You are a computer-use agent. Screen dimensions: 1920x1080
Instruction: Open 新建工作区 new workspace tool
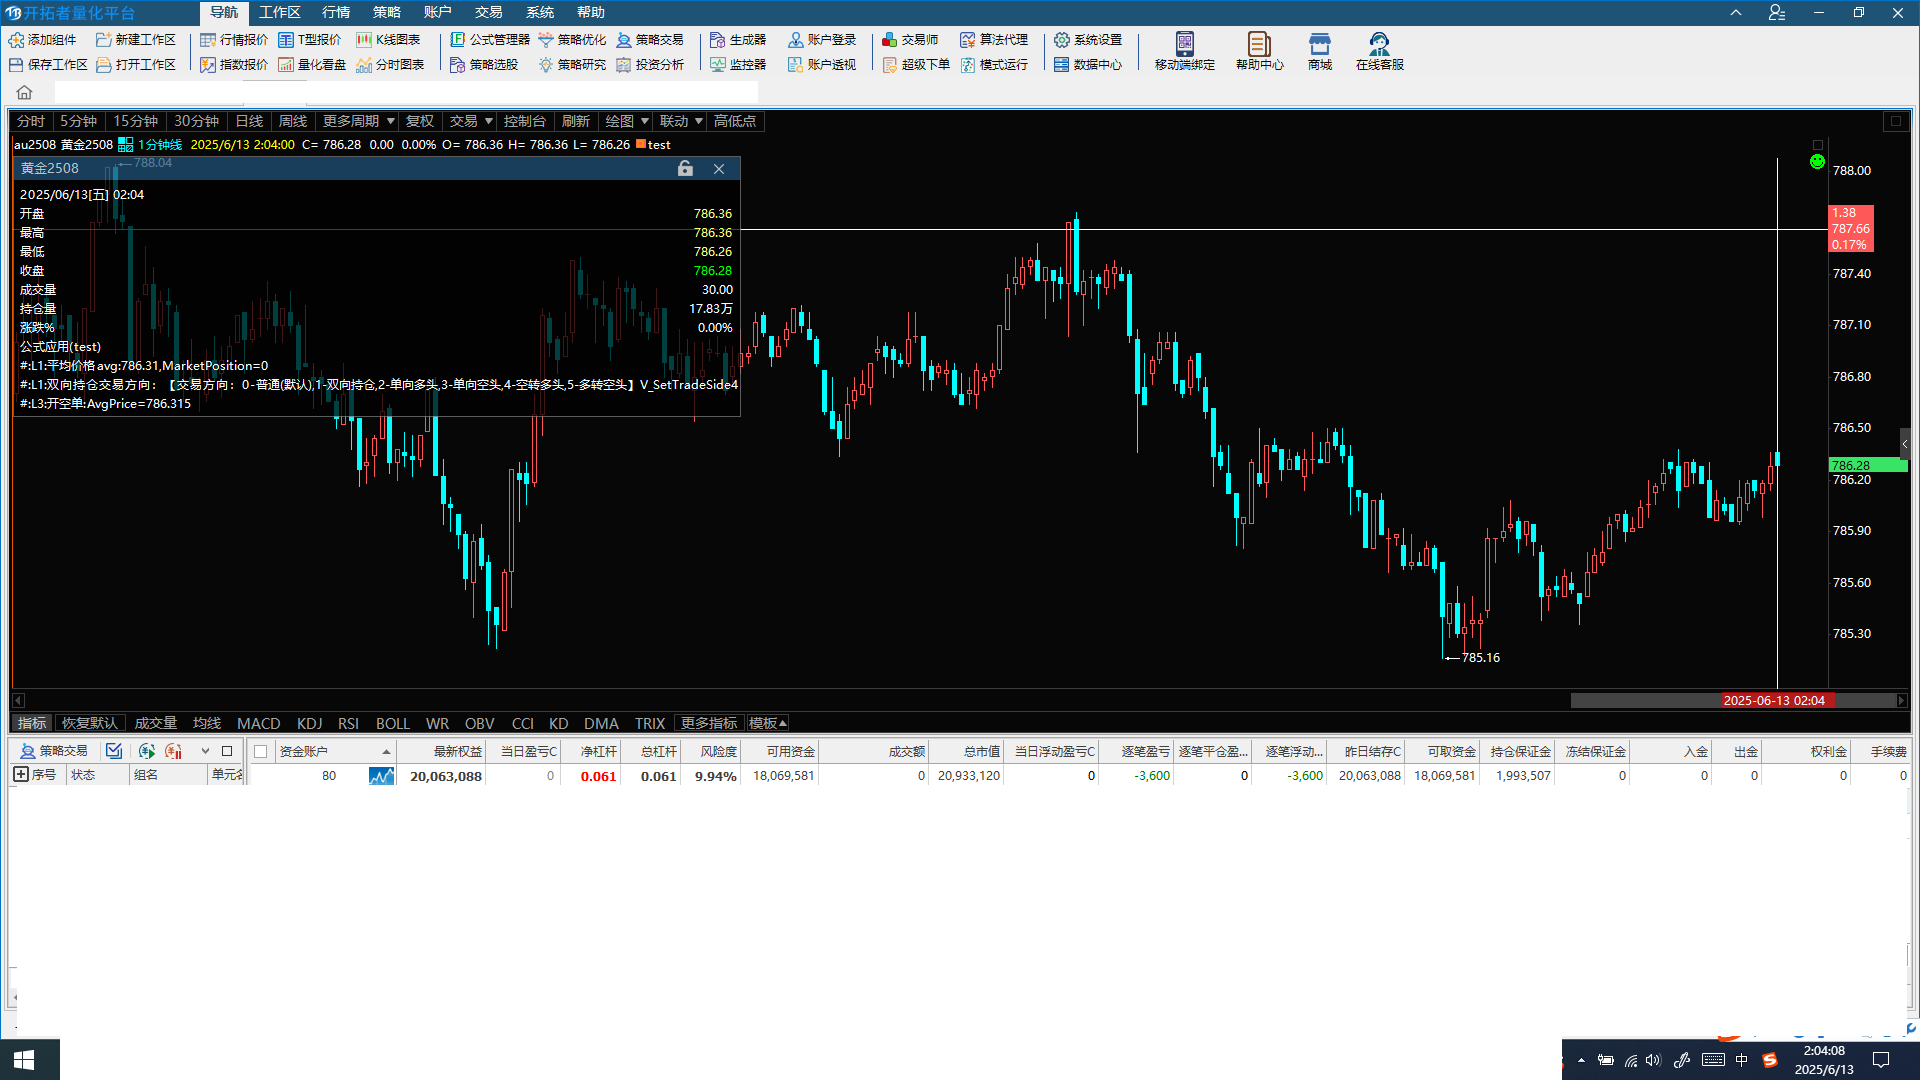coord(136,40)
